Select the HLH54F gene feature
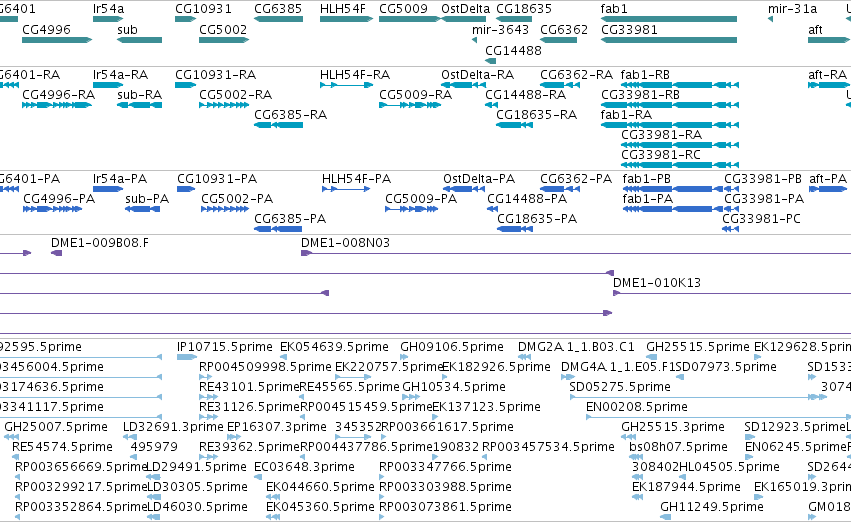 coord(346,19)
